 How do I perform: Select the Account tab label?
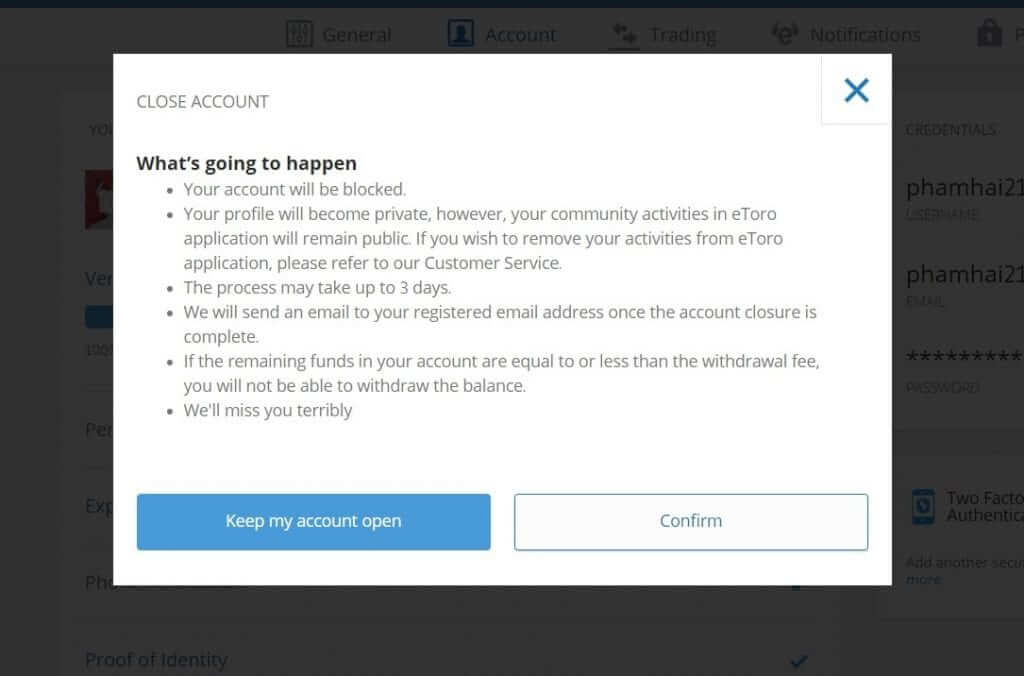click(520, 35)
